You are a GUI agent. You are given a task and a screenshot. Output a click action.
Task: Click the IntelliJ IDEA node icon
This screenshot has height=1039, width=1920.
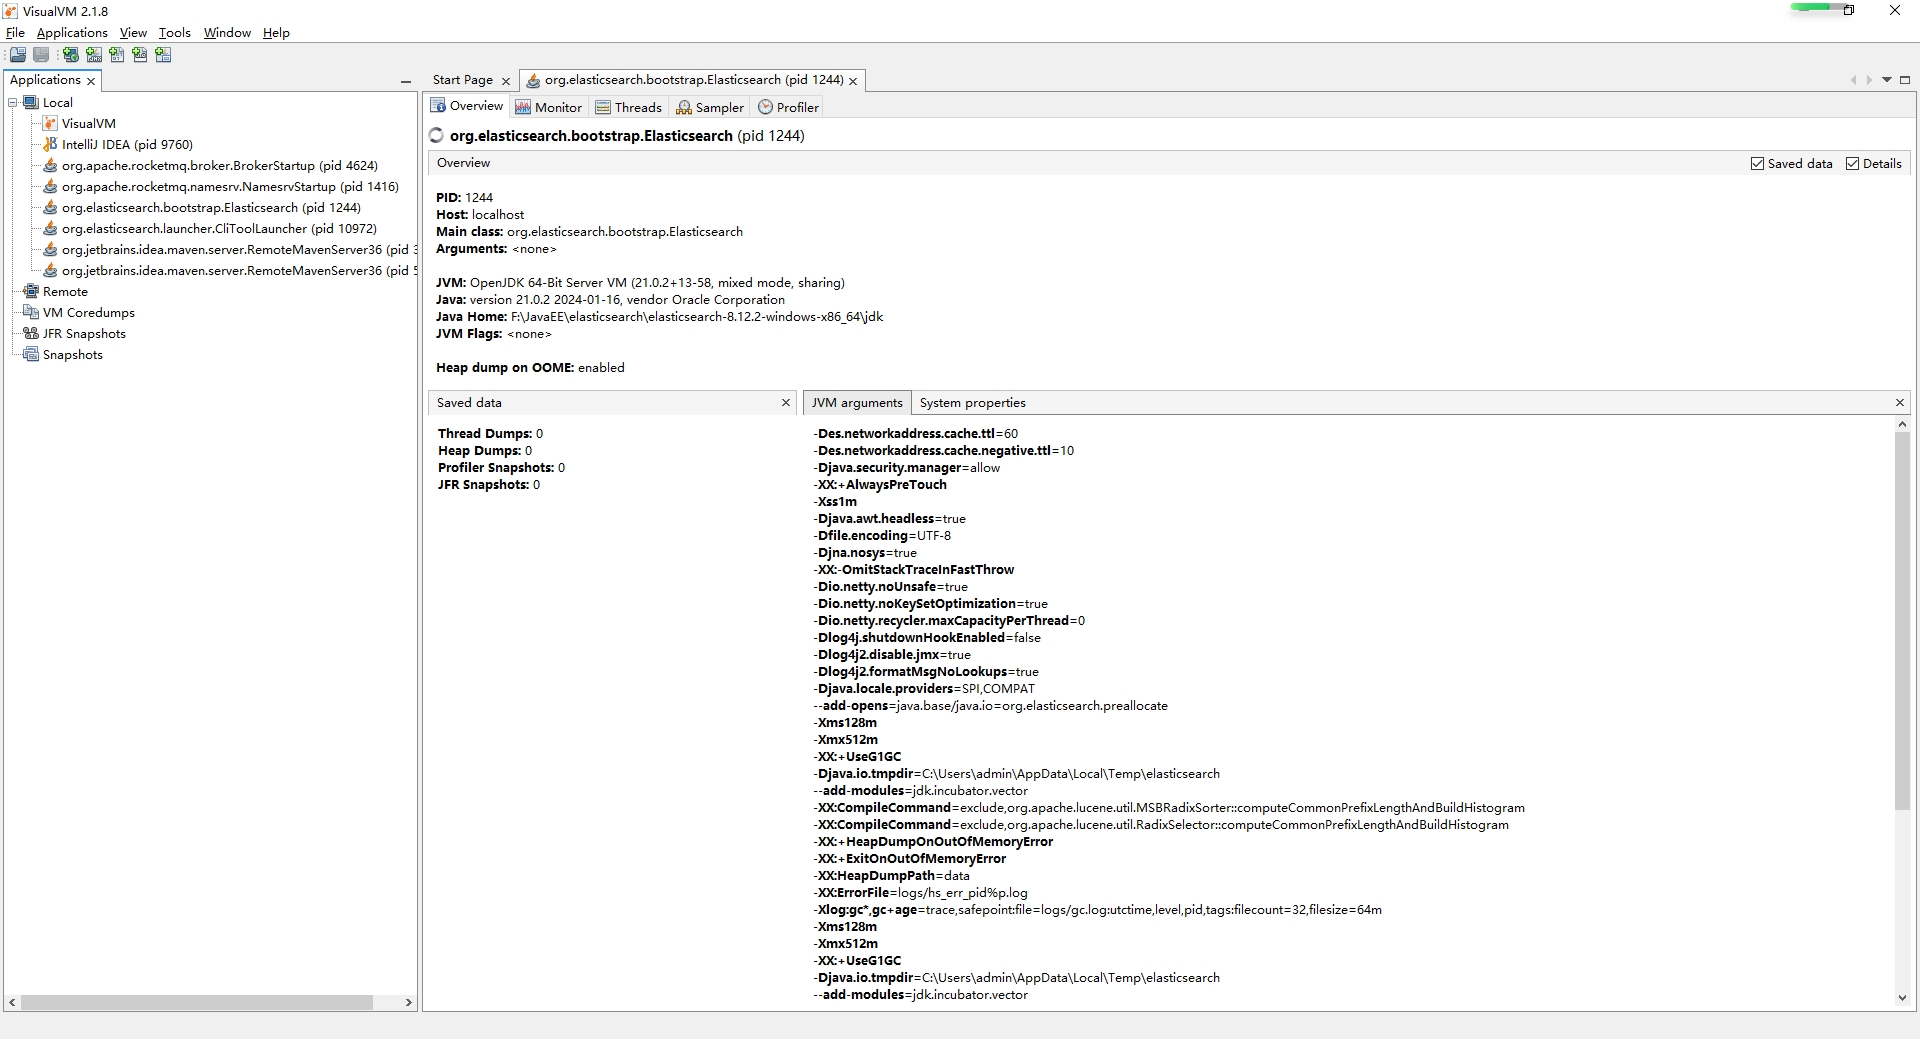click(50, 144)
